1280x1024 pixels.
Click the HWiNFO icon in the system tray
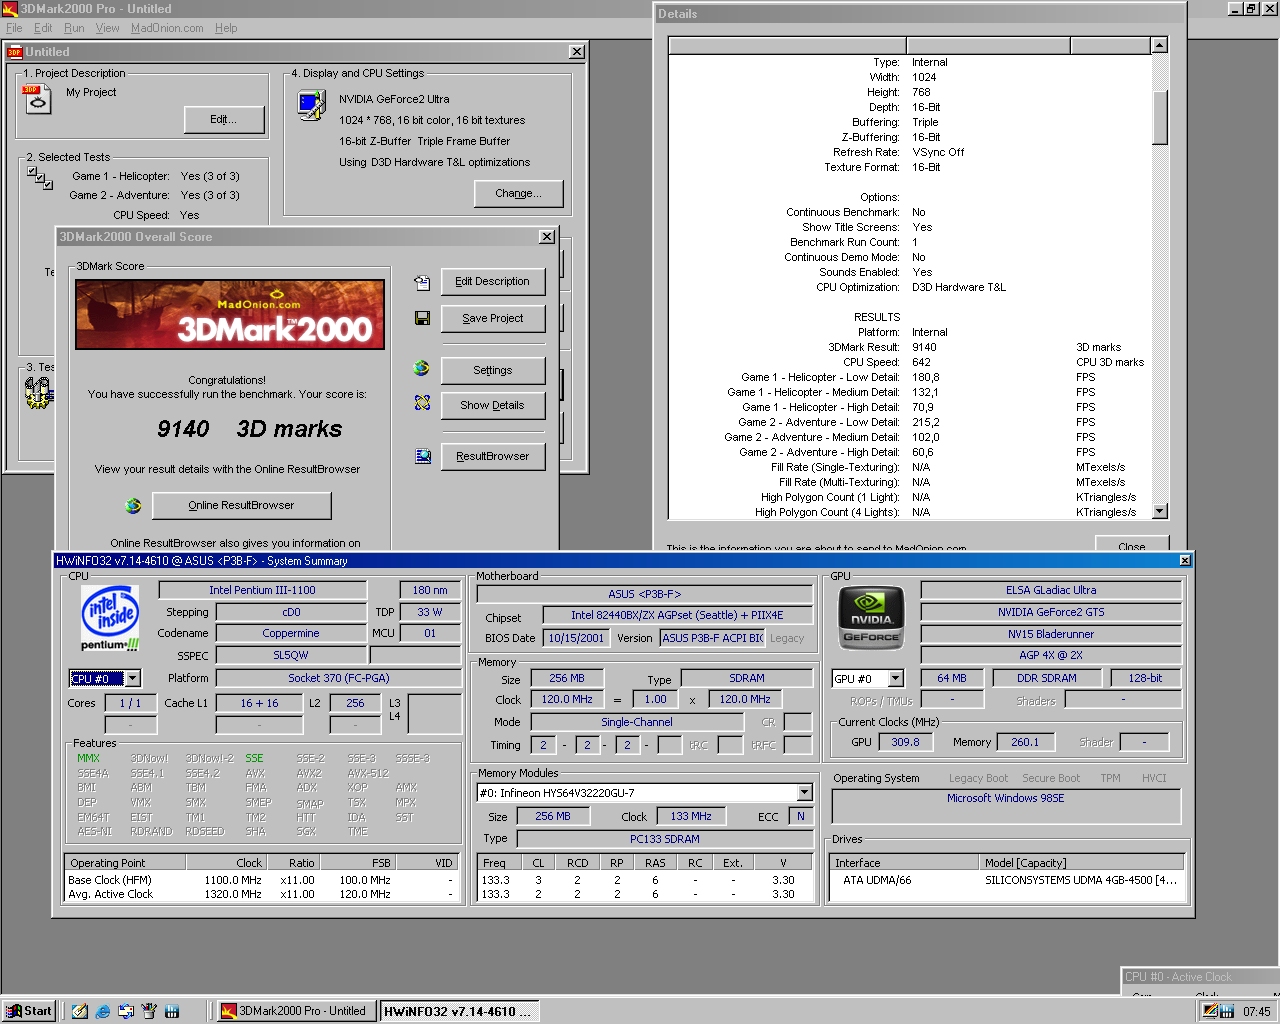1227,1011
